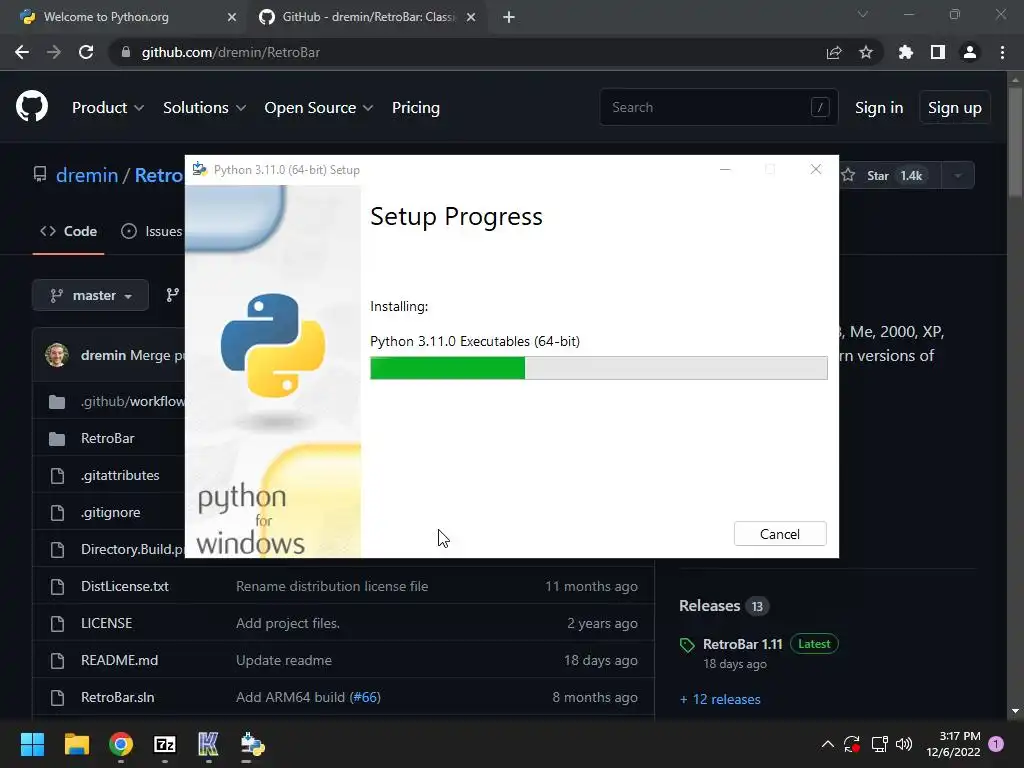Open a new browser tab
Viewport: 1024px width, 768px height.
pos(509,17)
